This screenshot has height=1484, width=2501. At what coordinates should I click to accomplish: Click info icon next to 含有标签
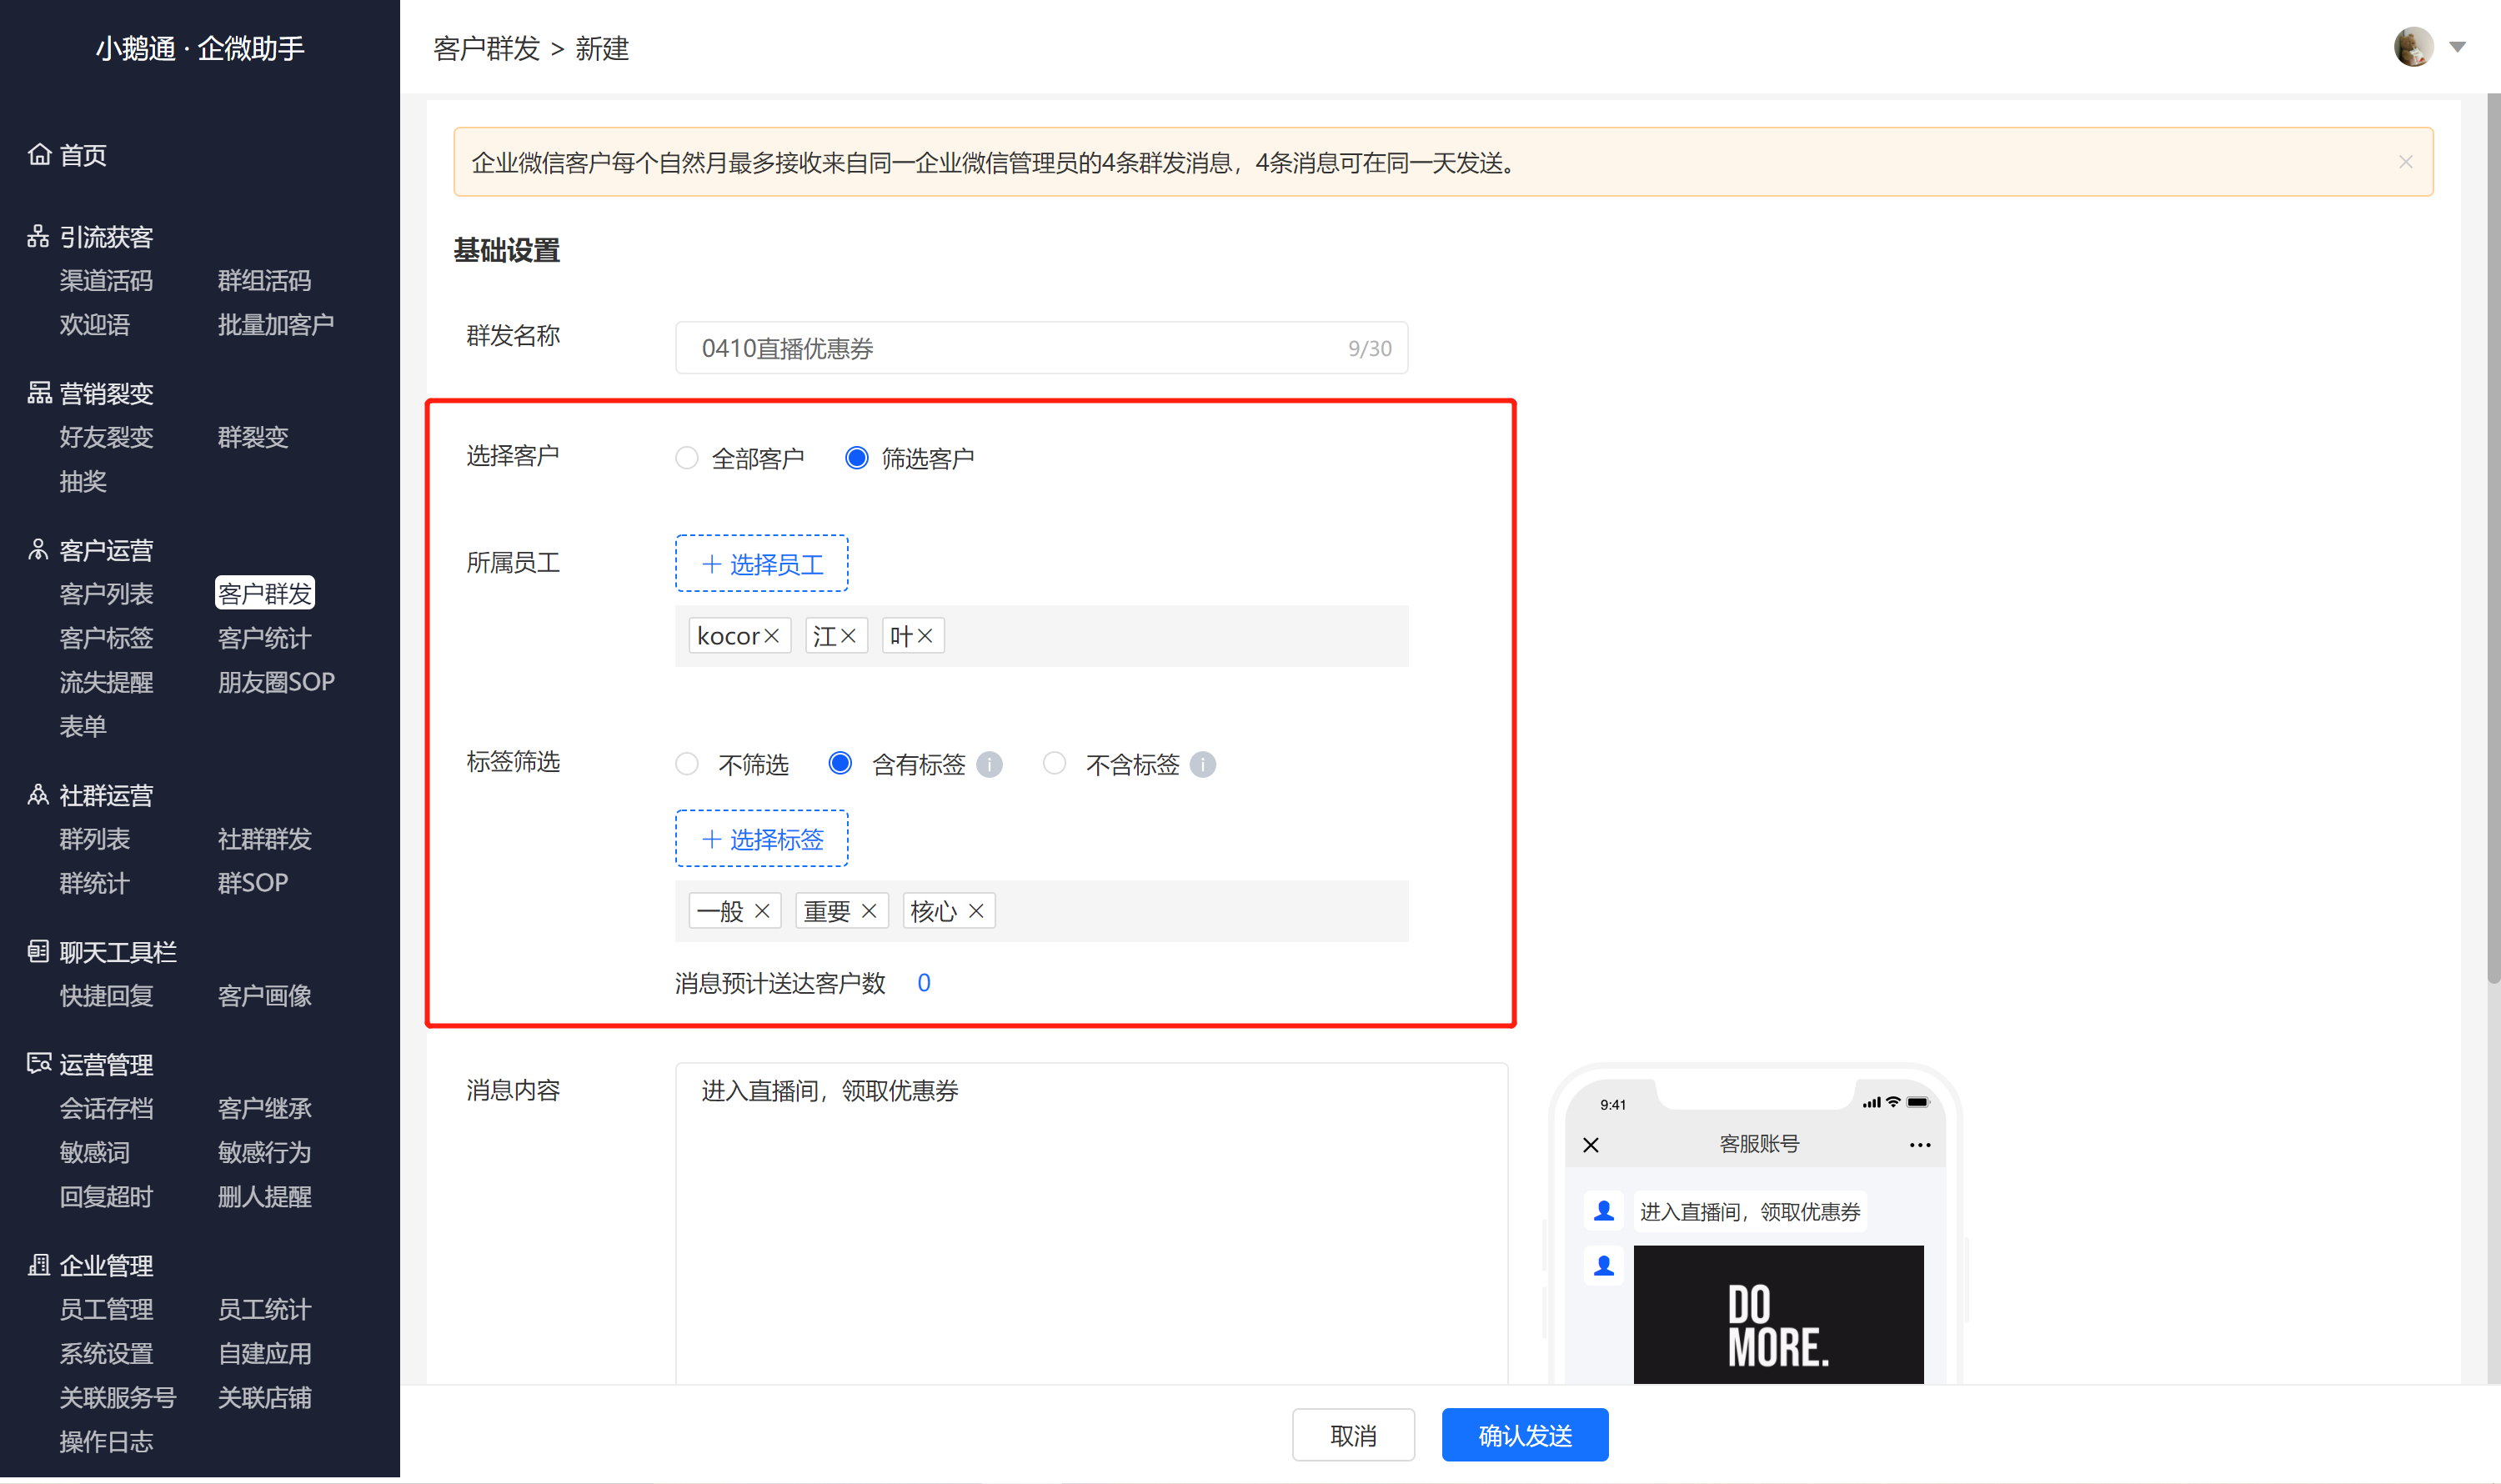coord(989,765)
